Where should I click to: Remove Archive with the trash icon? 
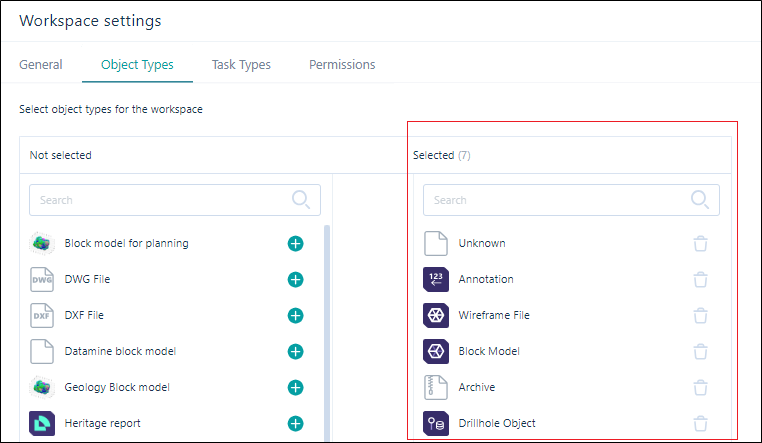tap(700, 387)
